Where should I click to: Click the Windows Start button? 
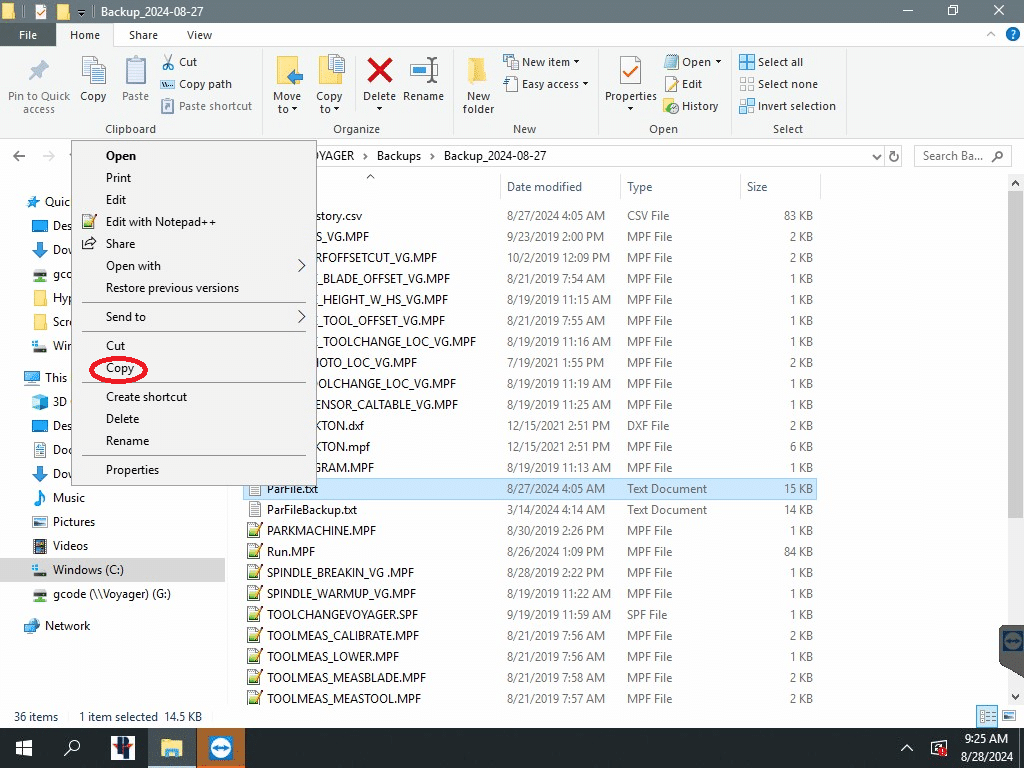click(23, 748)
